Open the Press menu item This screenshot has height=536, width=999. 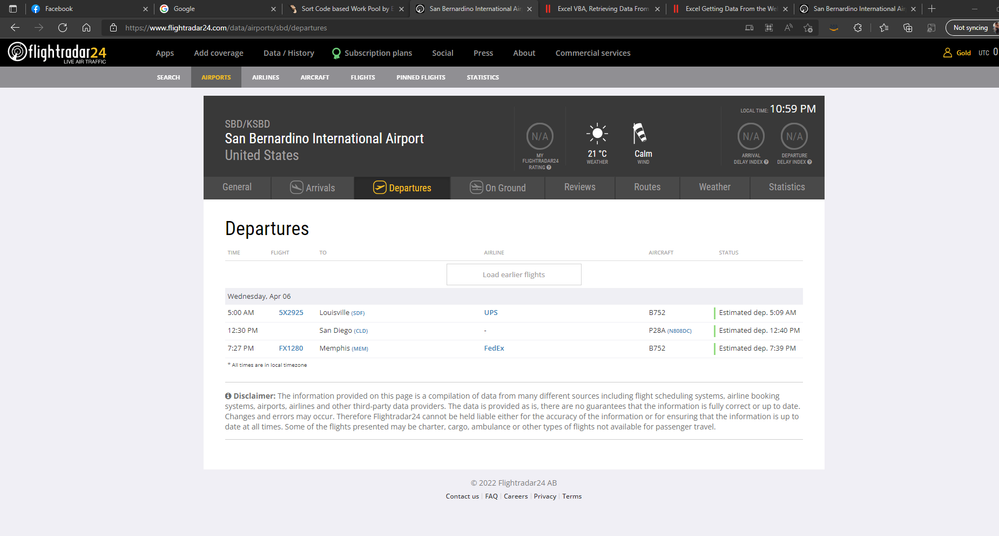coord(483,53)
